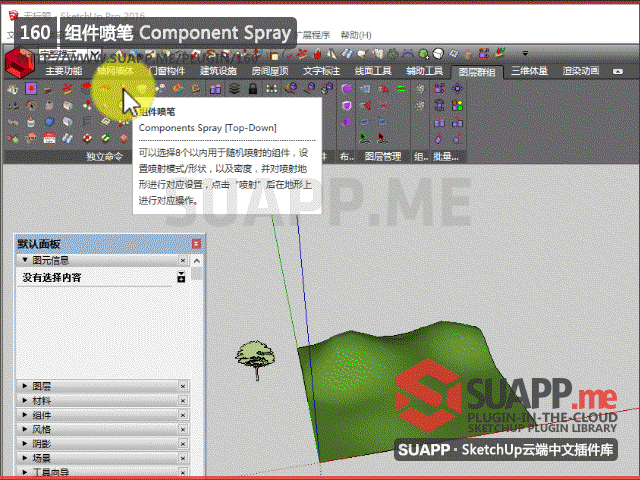Click the entity info details toggle icon

[x=181, y=277]
